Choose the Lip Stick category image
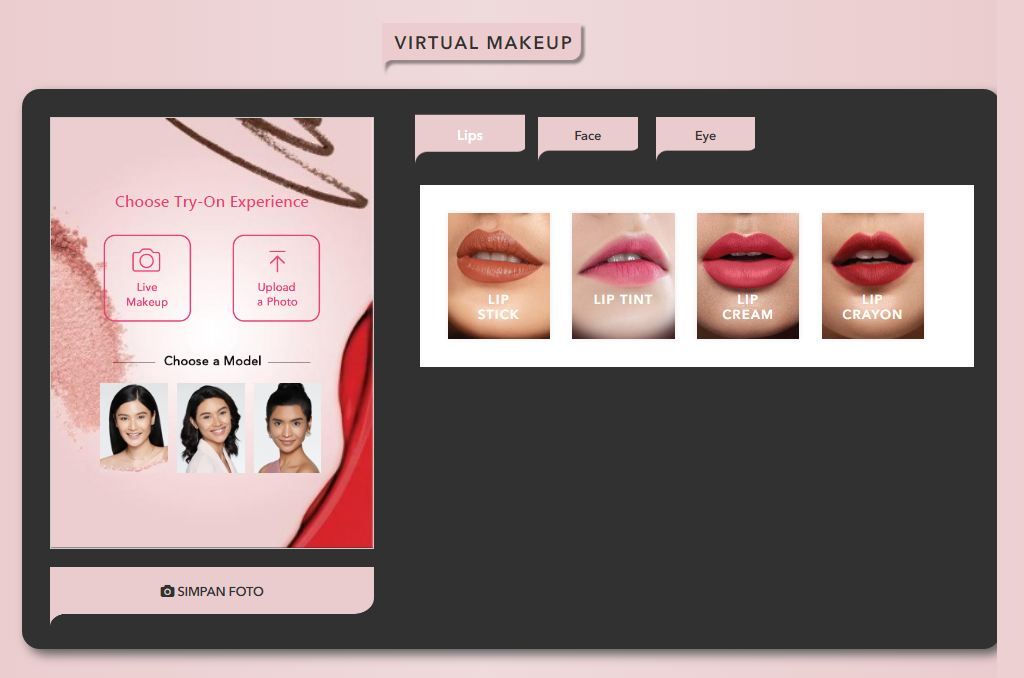 (x=498, y=275)
